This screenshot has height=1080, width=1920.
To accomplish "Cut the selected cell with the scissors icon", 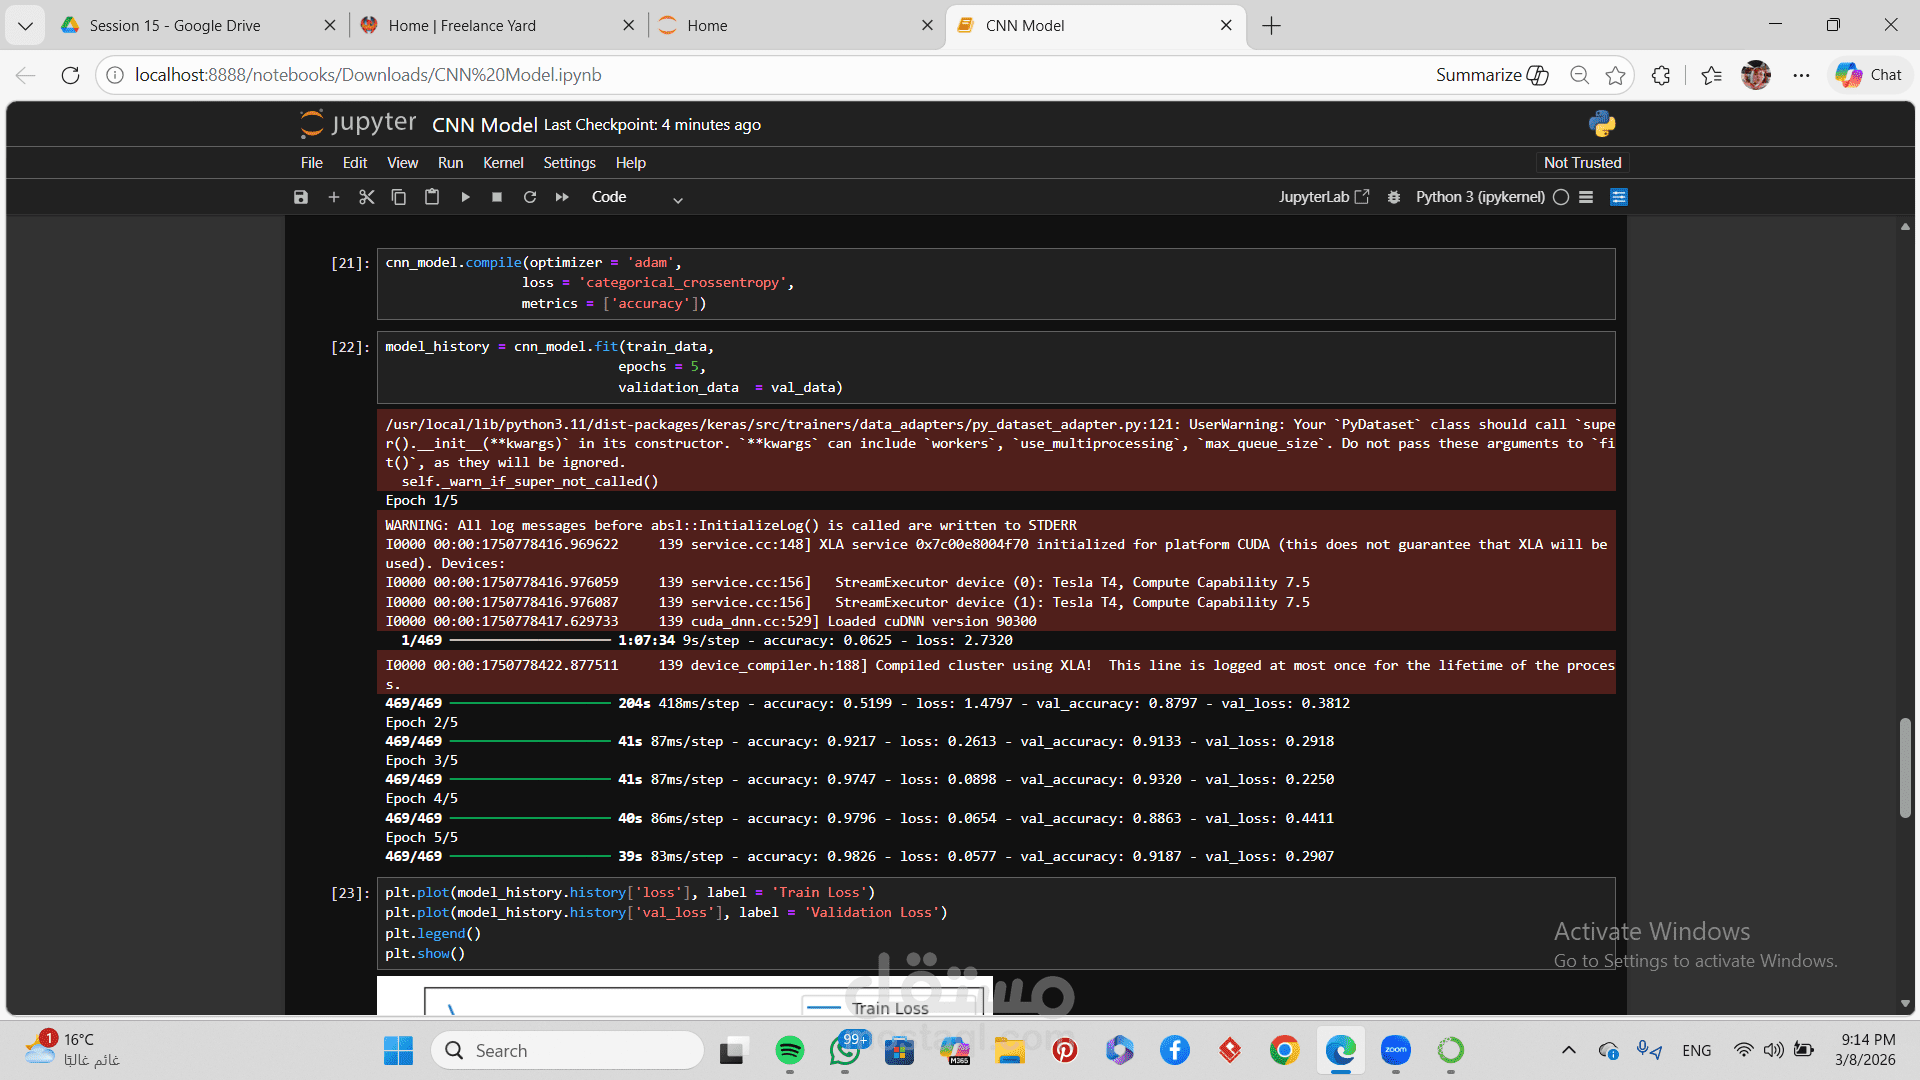I will [x=366, y=197].
